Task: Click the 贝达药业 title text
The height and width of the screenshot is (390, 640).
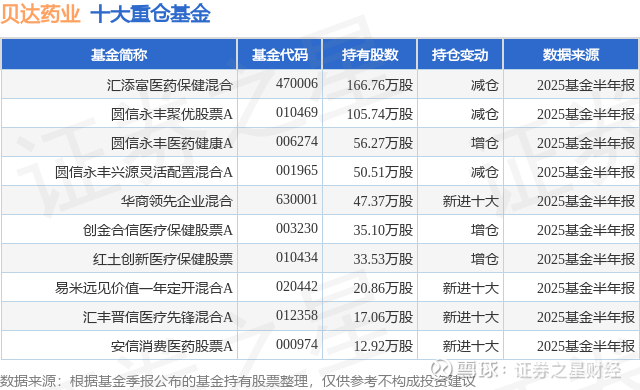Action: click(x=40, y=13)
